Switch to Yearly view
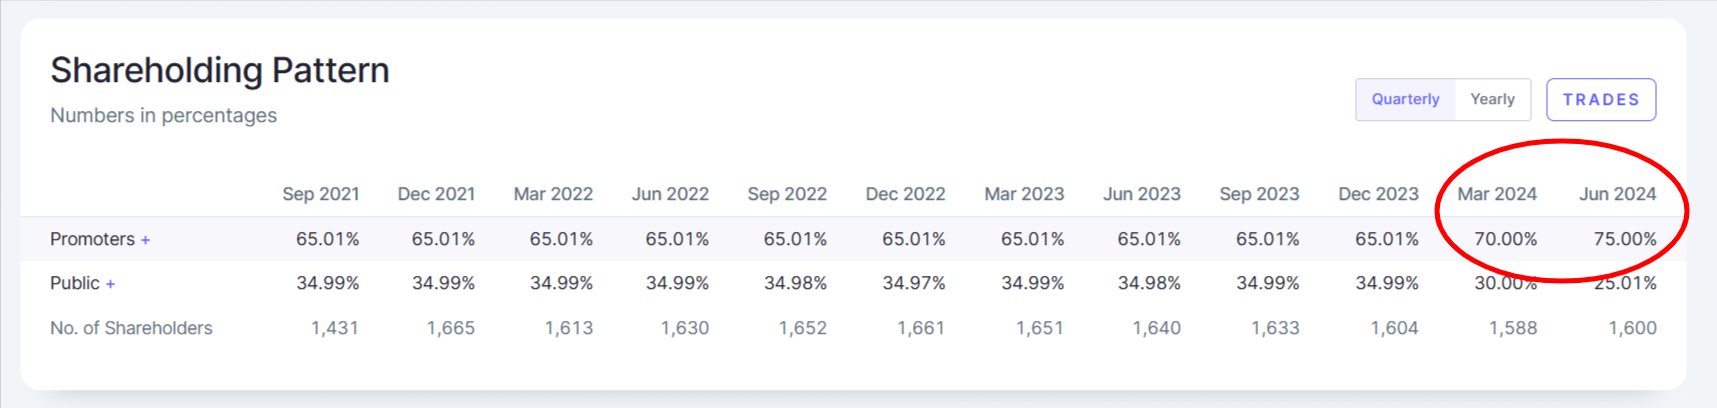The height and width of the screenshot is (408, 1717). point(1492,100)
